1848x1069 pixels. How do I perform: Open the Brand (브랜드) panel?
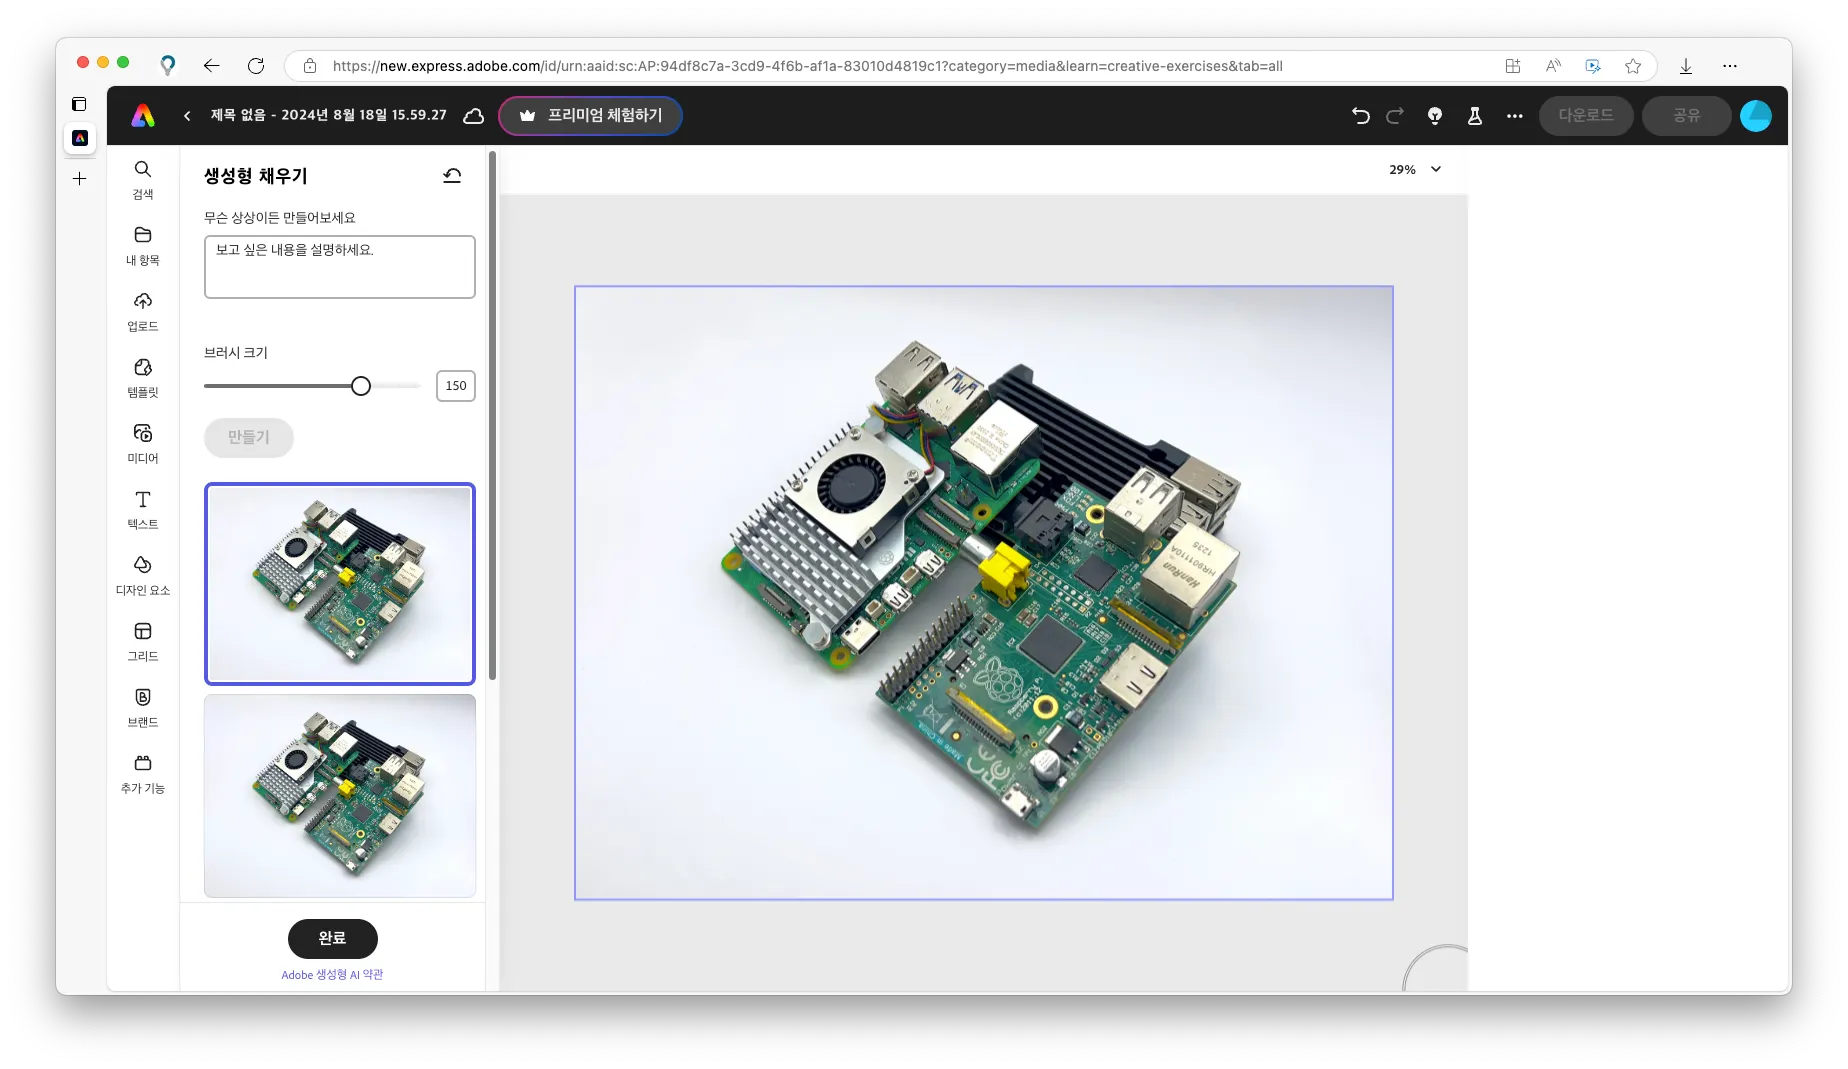143,708
